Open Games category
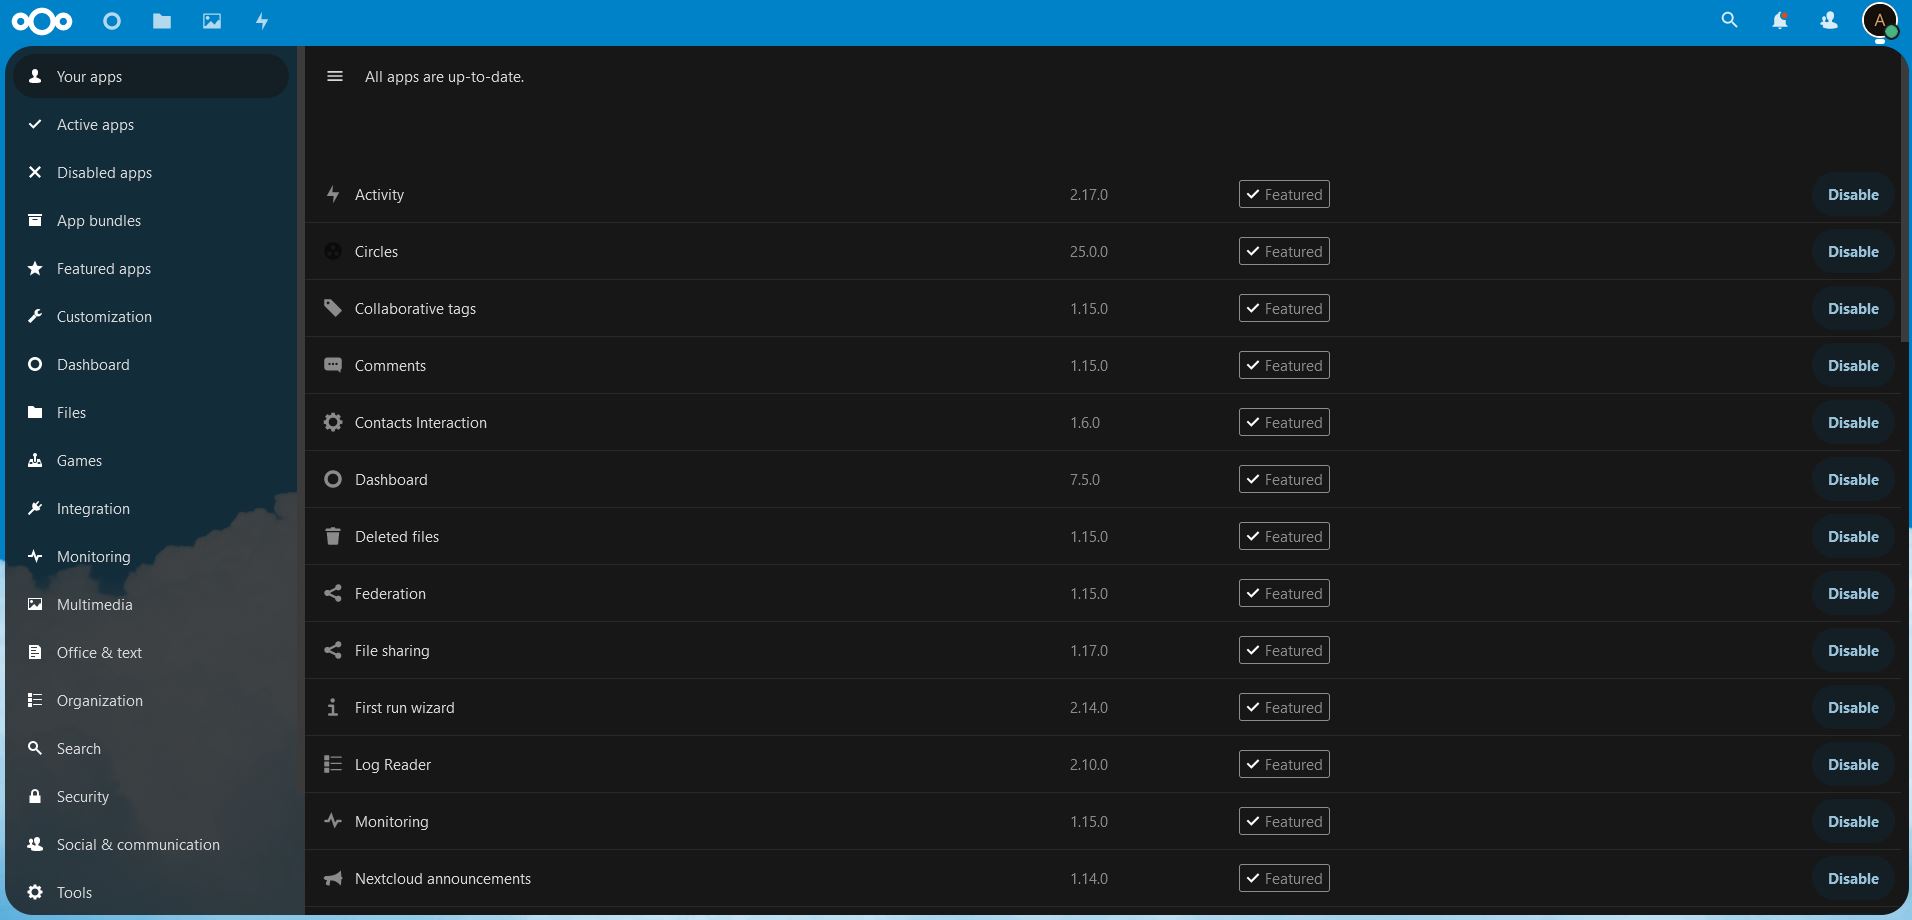Screen dimensions: 1912x920 pos(150,460)
